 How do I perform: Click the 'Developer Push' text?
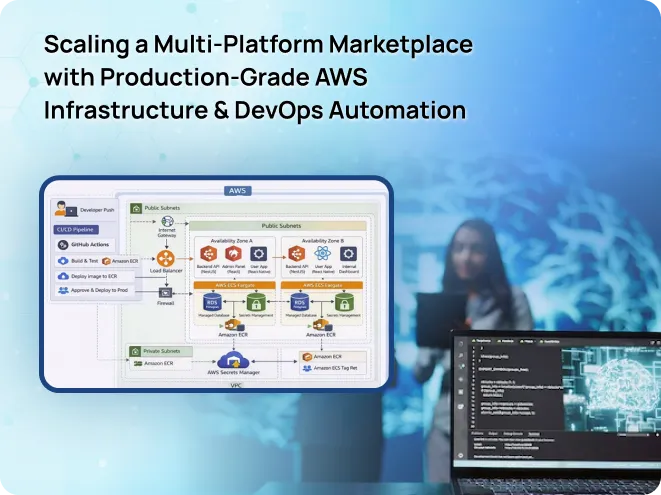pyautogui.click(x=97, y=210)
